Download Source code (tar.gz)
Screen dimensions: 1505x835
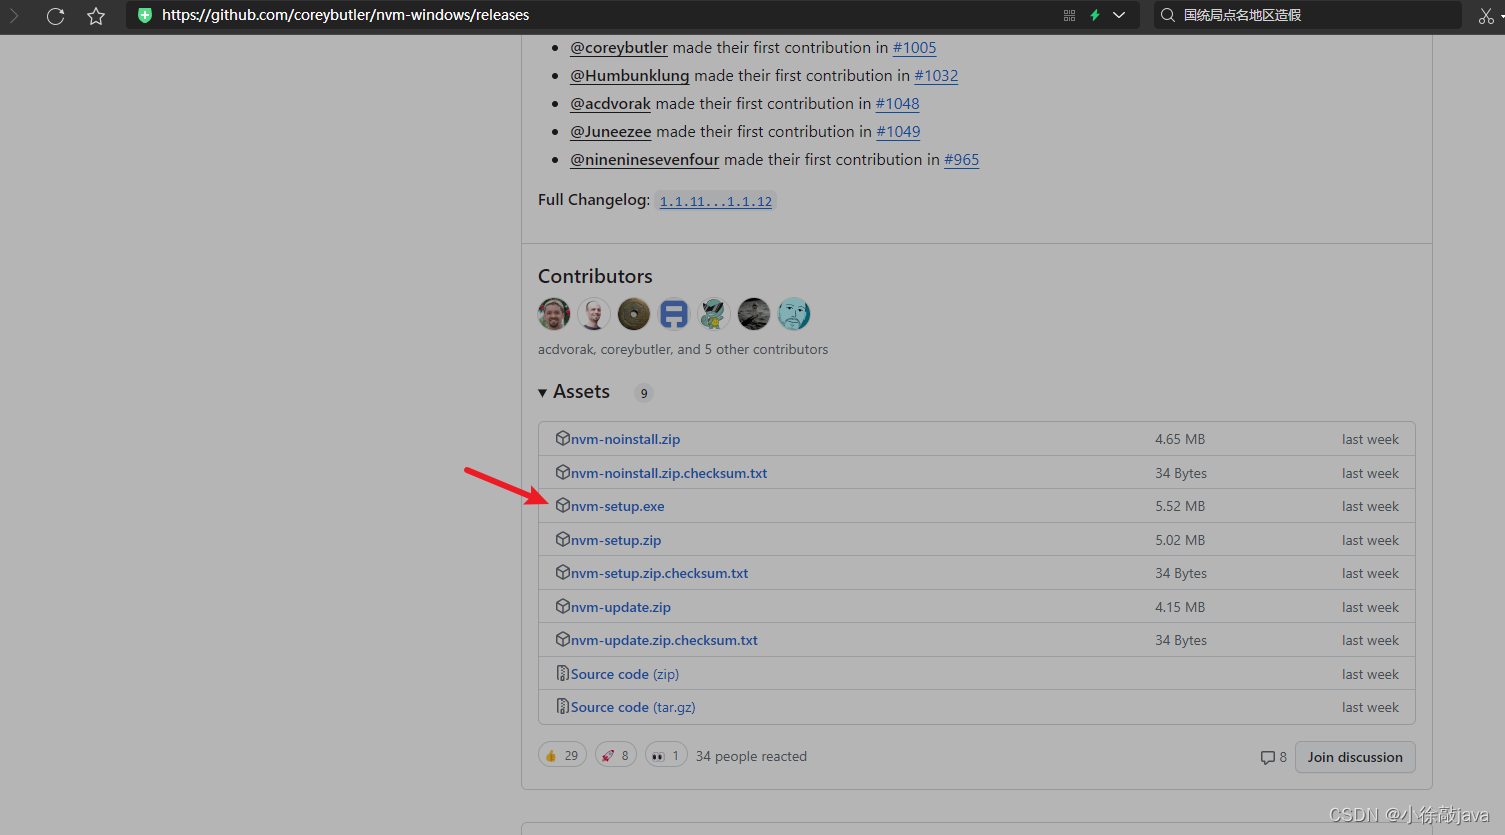(x=633, y=707)
